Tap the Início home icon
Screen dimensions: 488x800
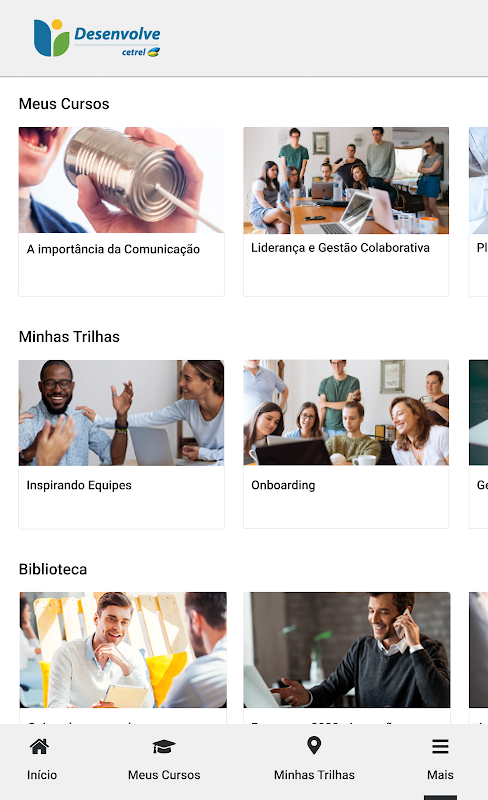coord(39,746)
